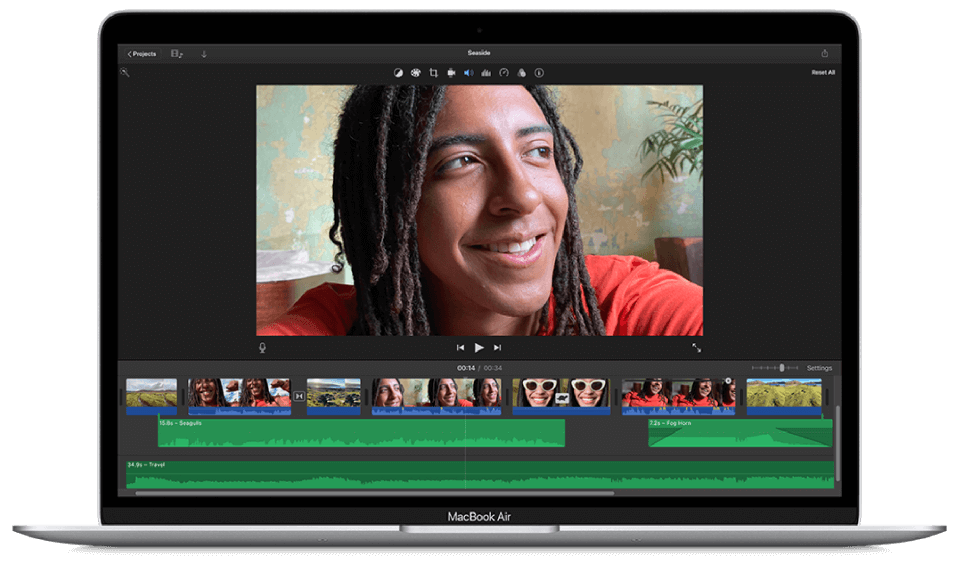
Task: Select the crop tool
Action: tap(434, 73)
